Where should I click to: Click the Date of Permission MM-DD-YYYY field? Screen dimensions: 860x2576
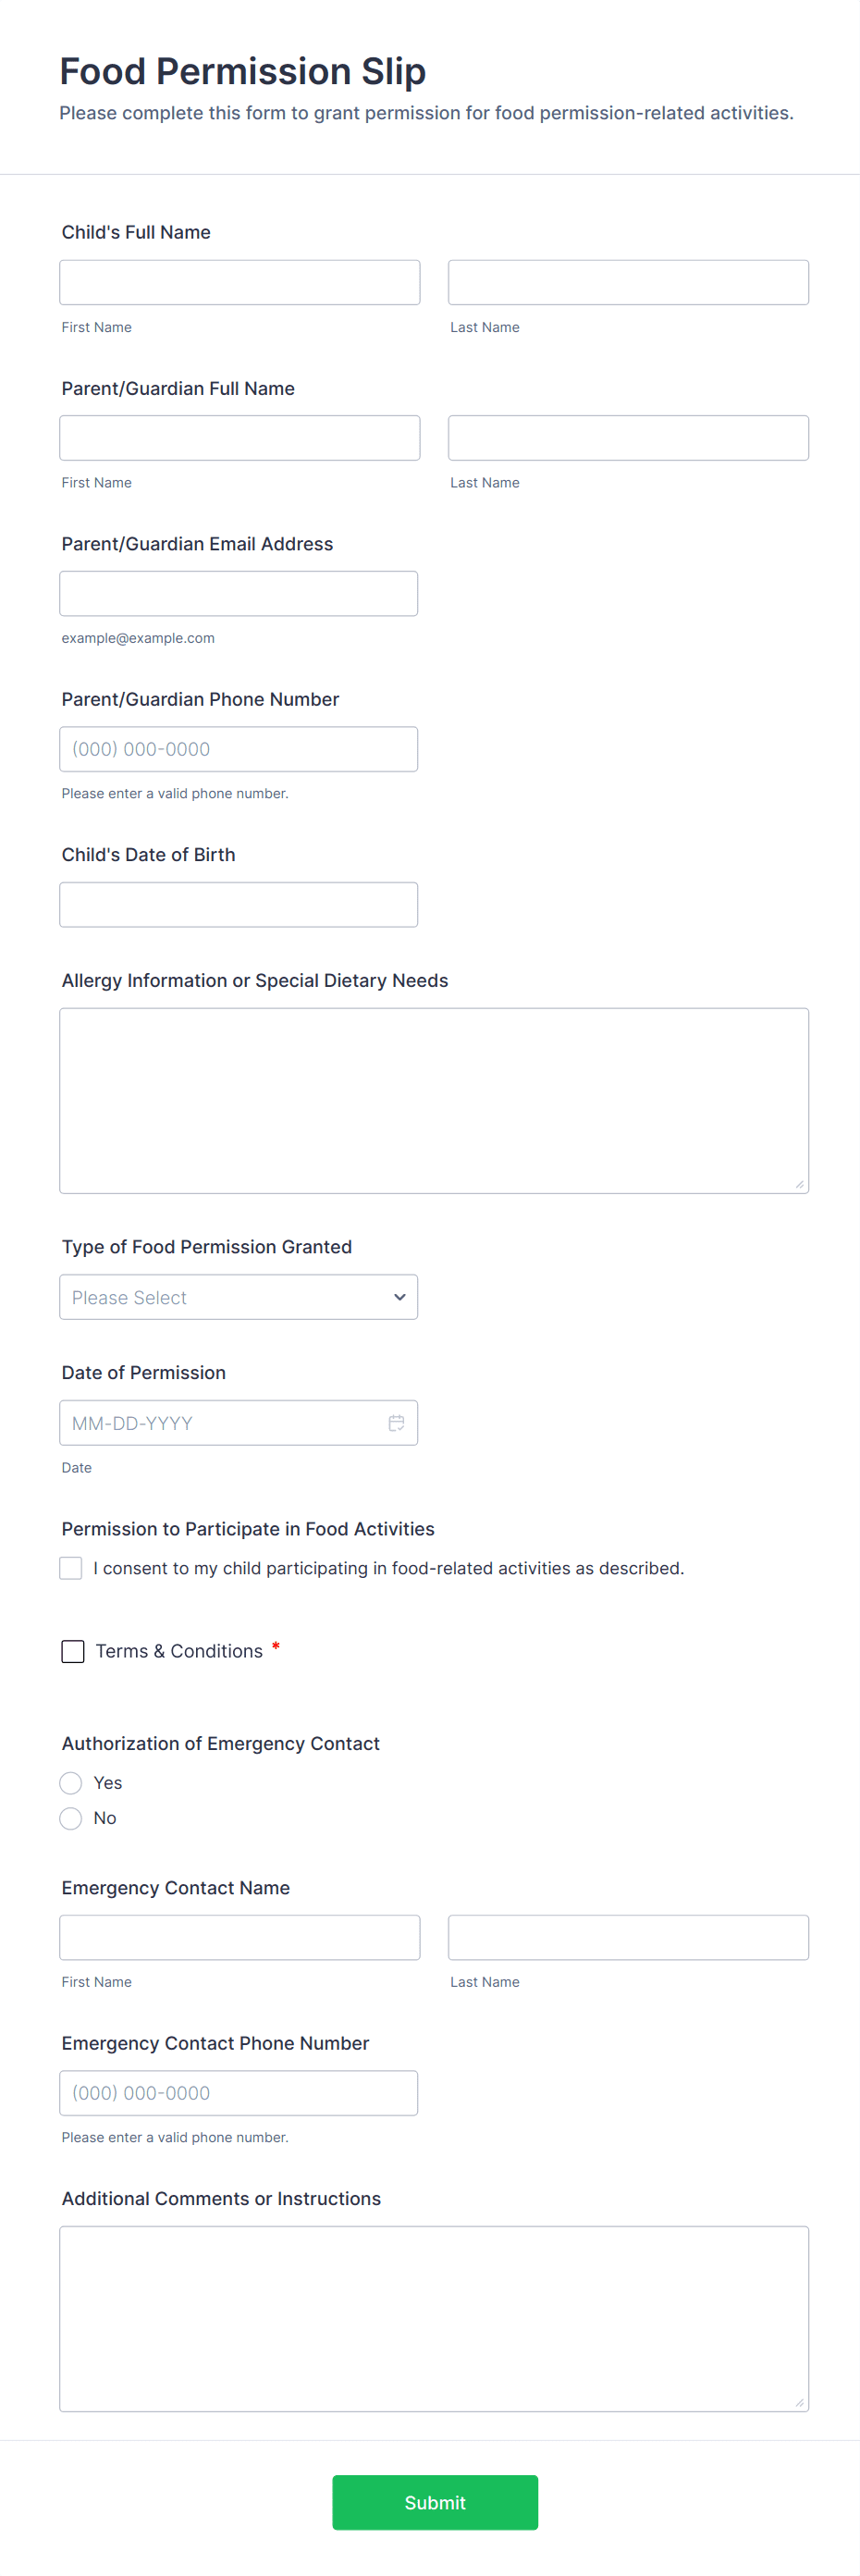[220, 1423]
